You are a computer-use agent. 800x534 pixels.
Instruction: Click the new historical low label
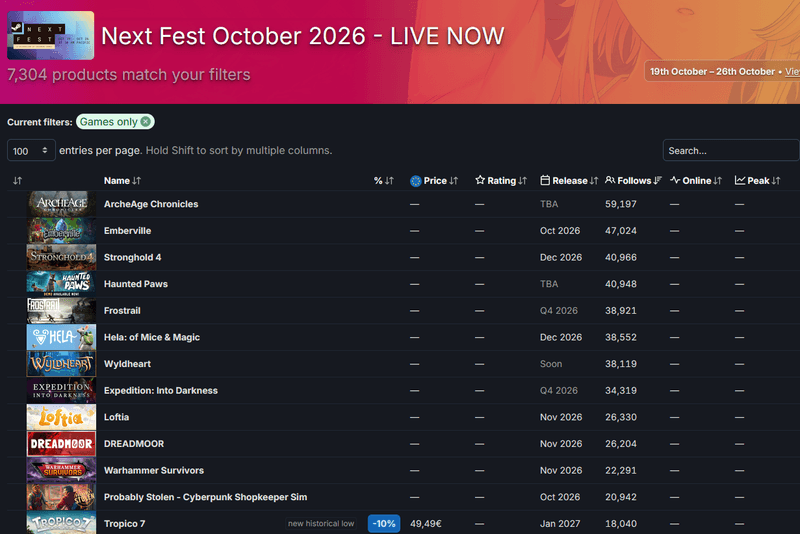[321, 523]
